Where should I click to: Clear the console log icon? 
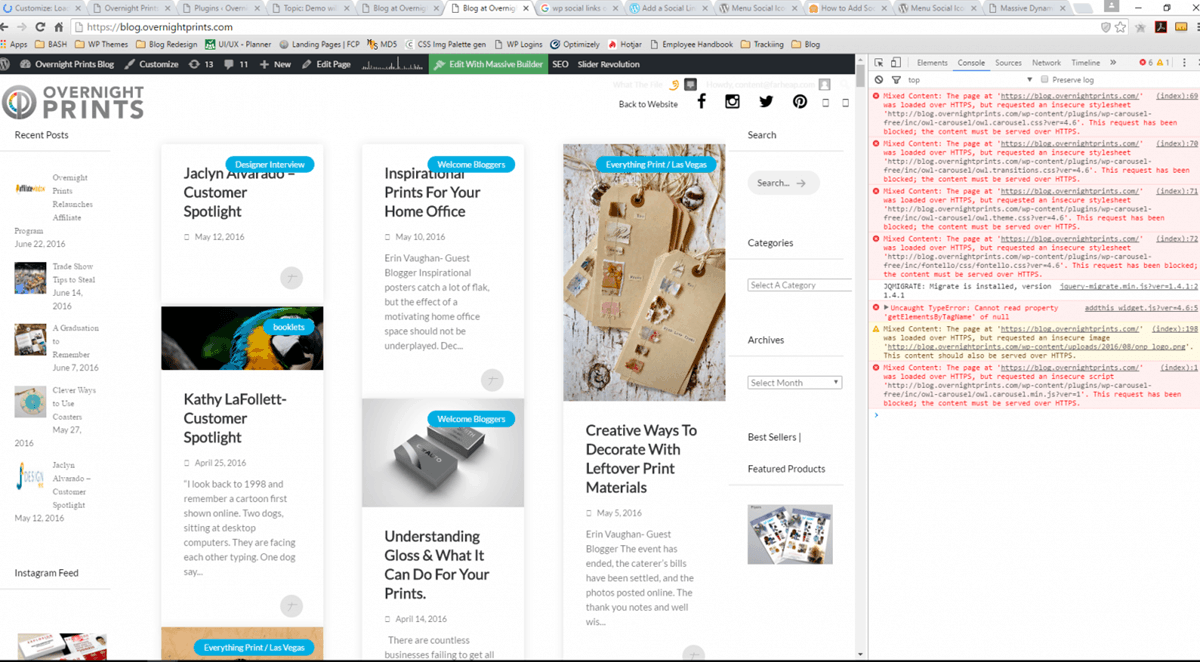click(x=879, y=80)
